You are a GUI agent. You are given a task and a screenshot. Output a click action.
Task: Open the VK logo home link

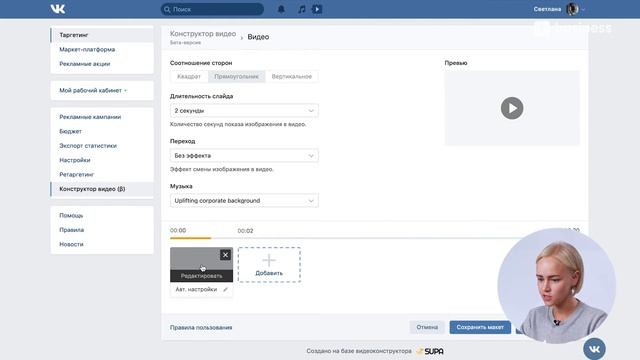tap(58, 9)
